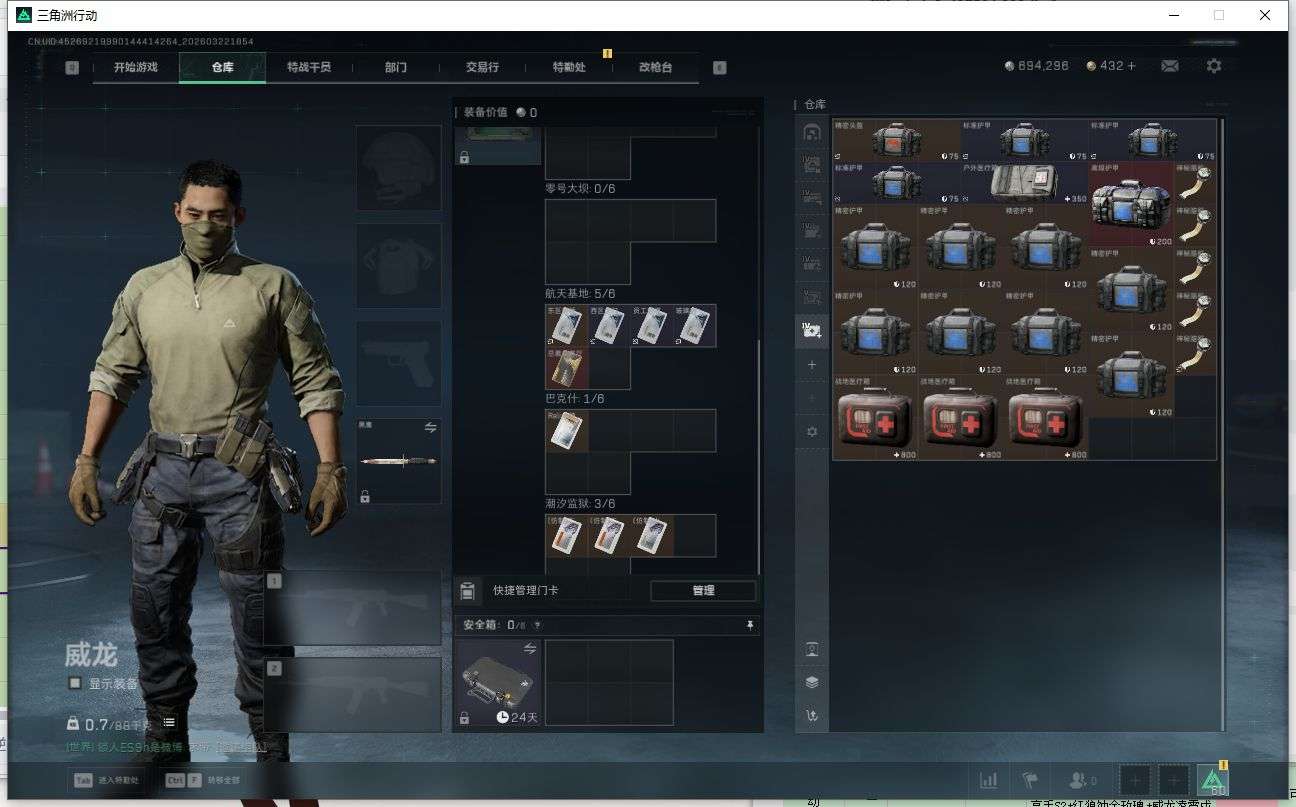Select the highlighted medical warehouse page icon
The width and height of the screenshot is (1296, 807).
[812, 330]
